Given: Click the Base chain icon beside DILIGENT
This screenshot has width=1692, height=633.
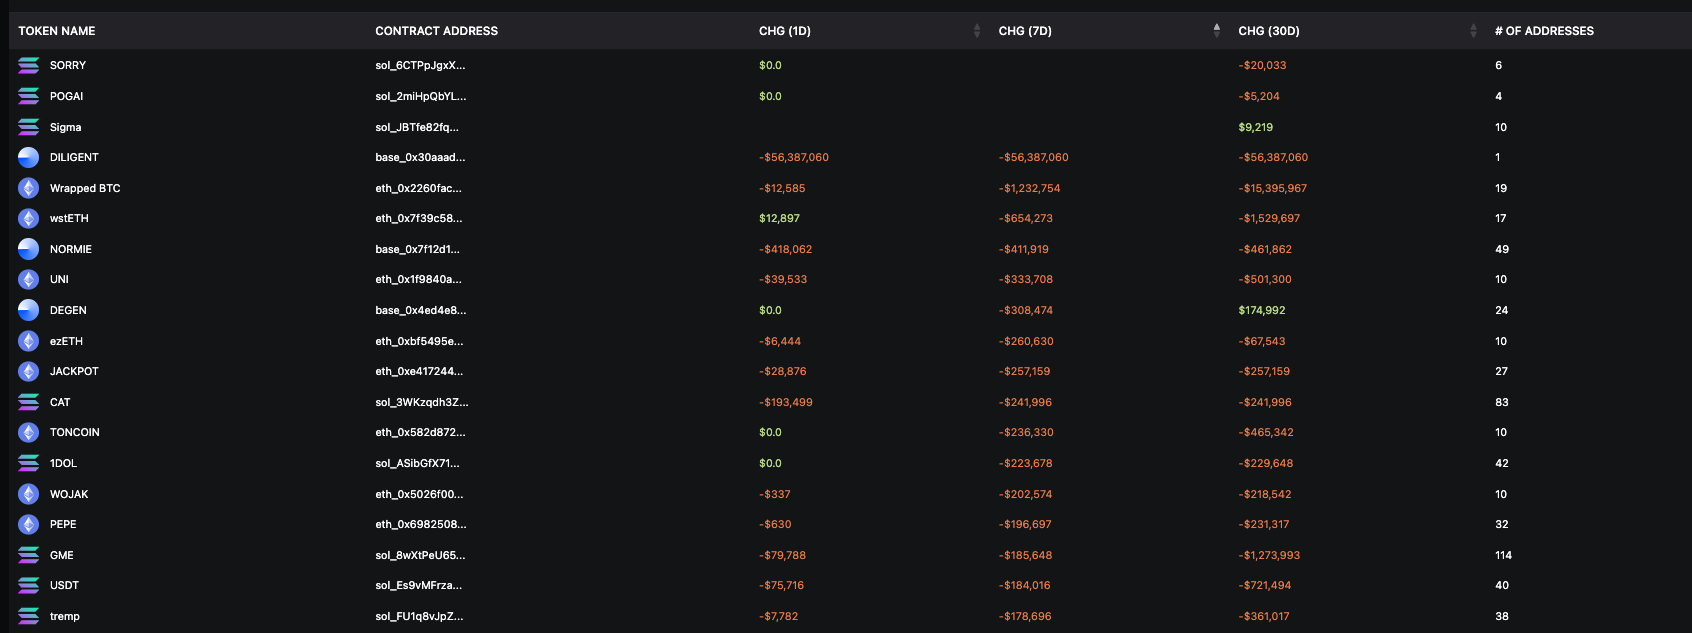Looking at the screenshot, I should coord(29,157).
